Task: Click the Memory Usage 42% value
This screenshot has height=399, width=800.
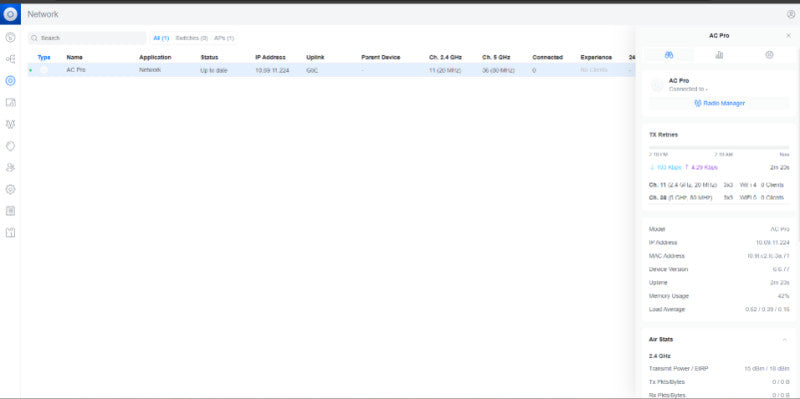Action: point(784,296)
